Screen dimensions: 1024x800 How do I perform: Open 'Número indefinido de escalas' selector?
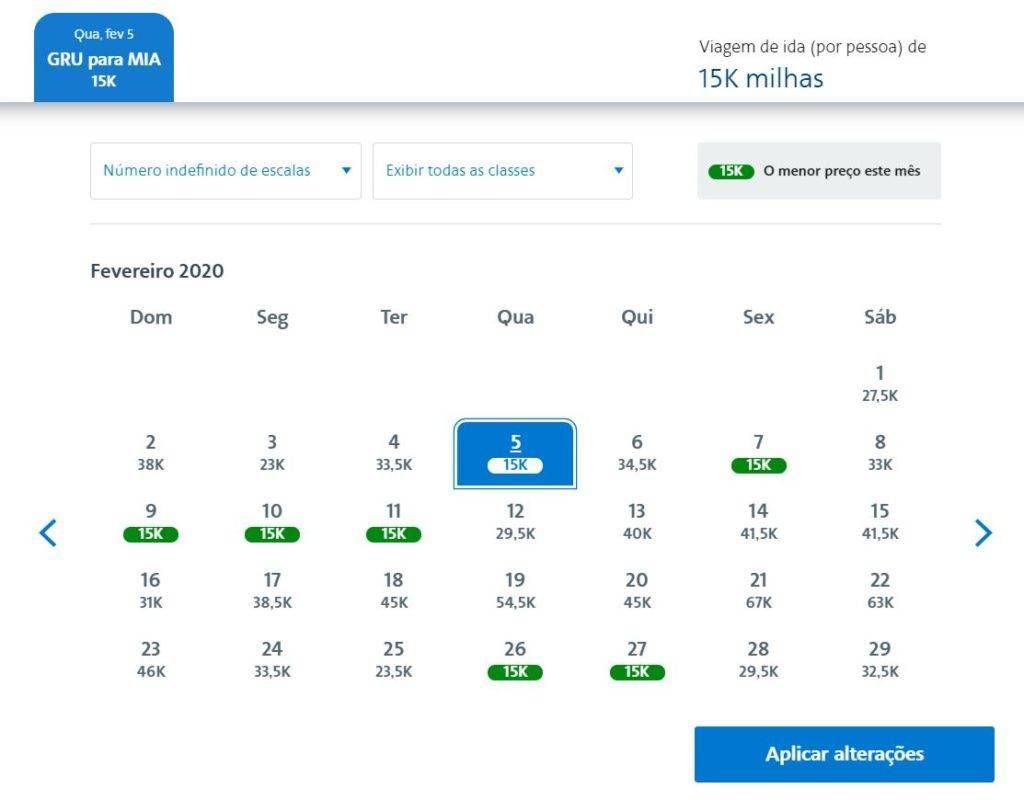pos(225,170)
